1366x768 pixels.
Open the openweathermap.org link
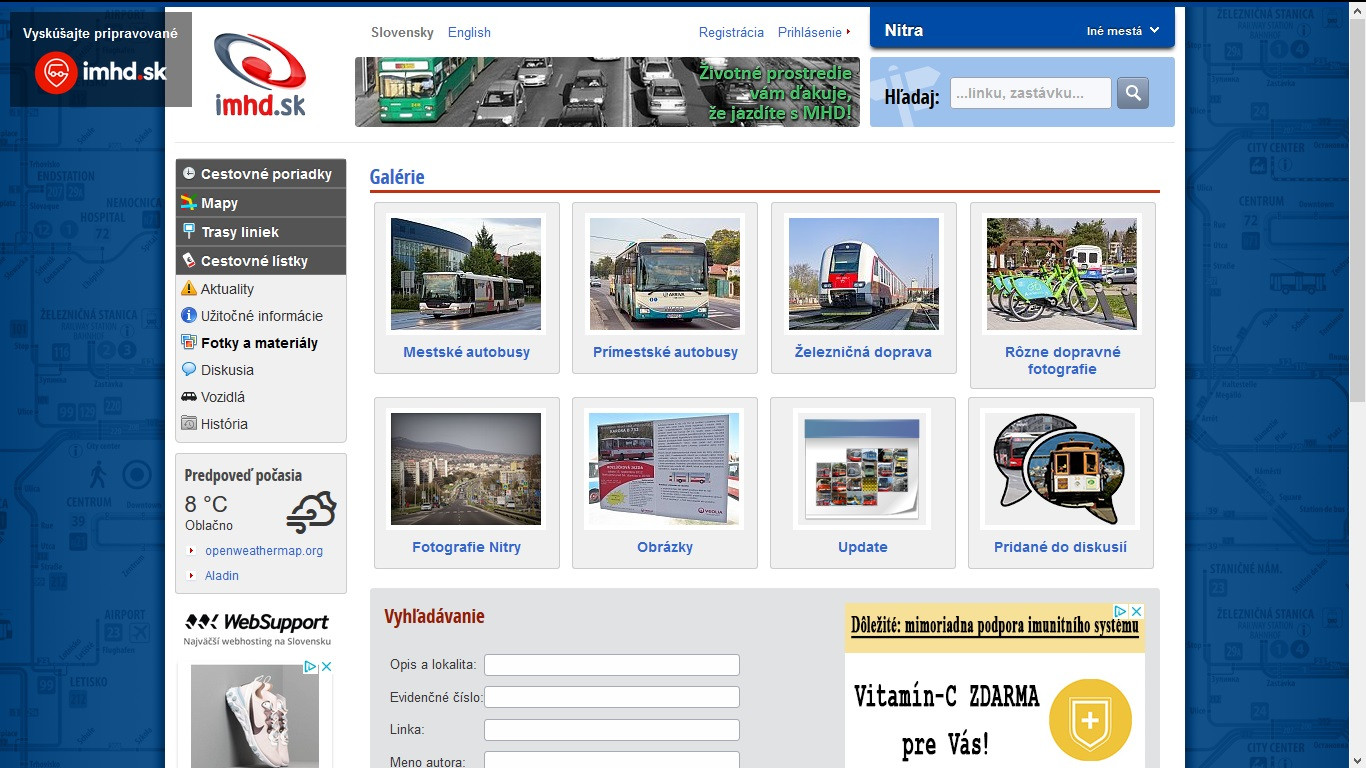click(x=264, y=551)
